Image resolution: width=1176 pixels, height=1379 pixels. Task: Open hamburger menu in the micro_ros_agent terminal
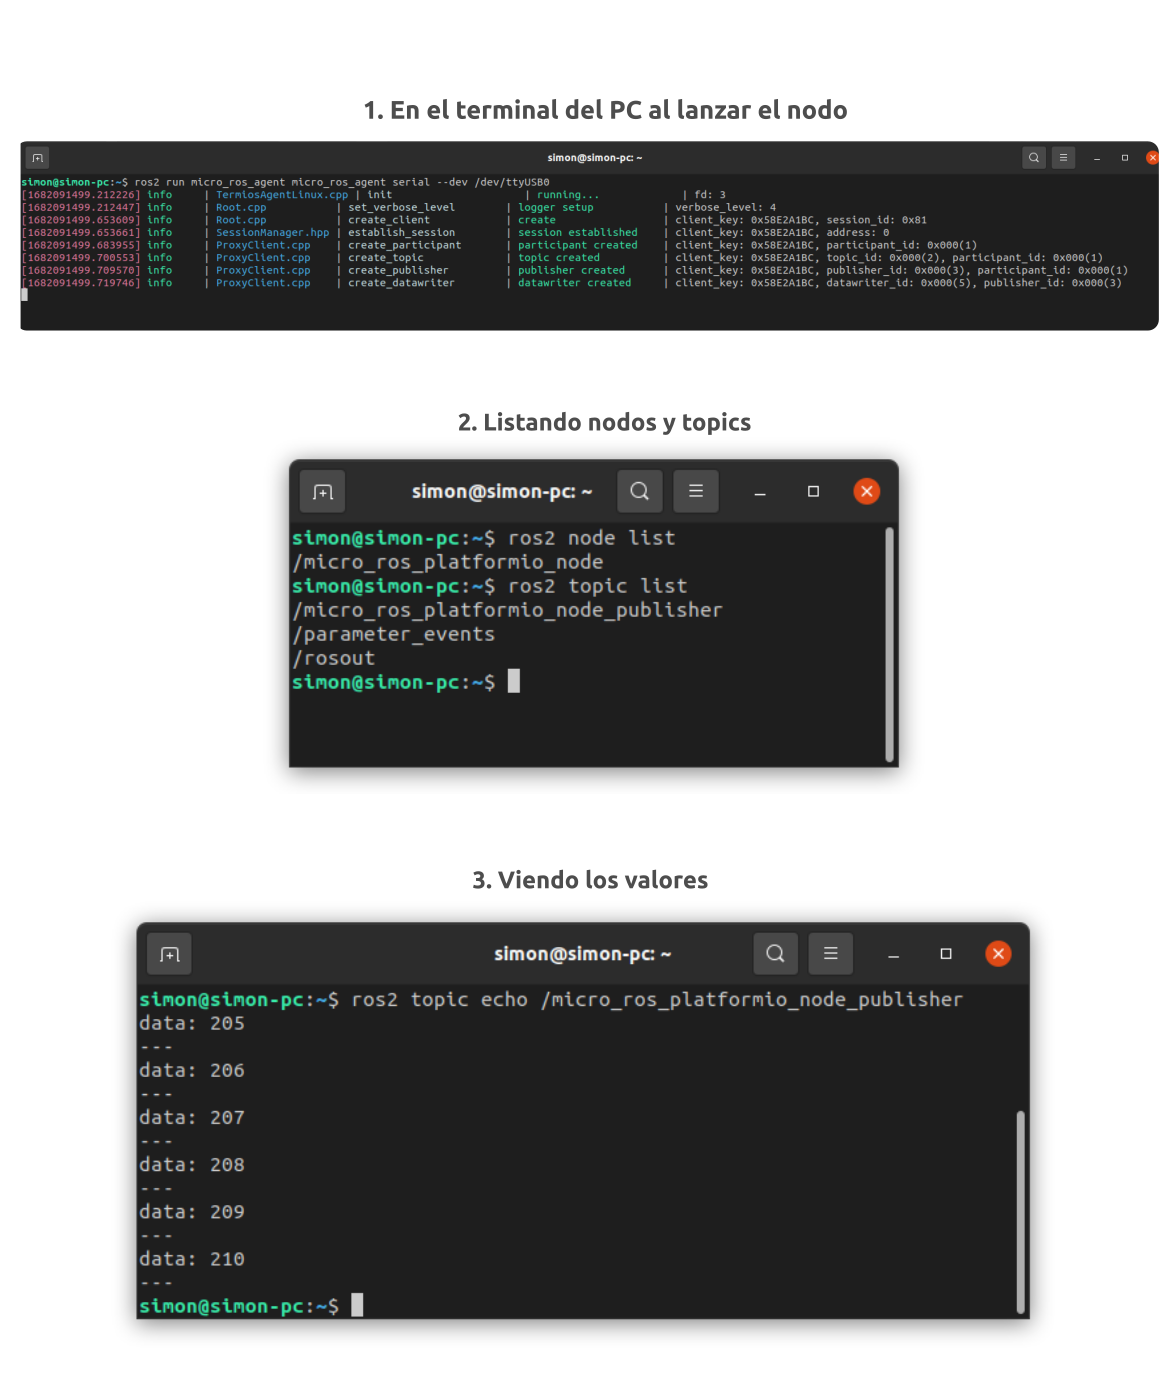tap(1063, 158)
